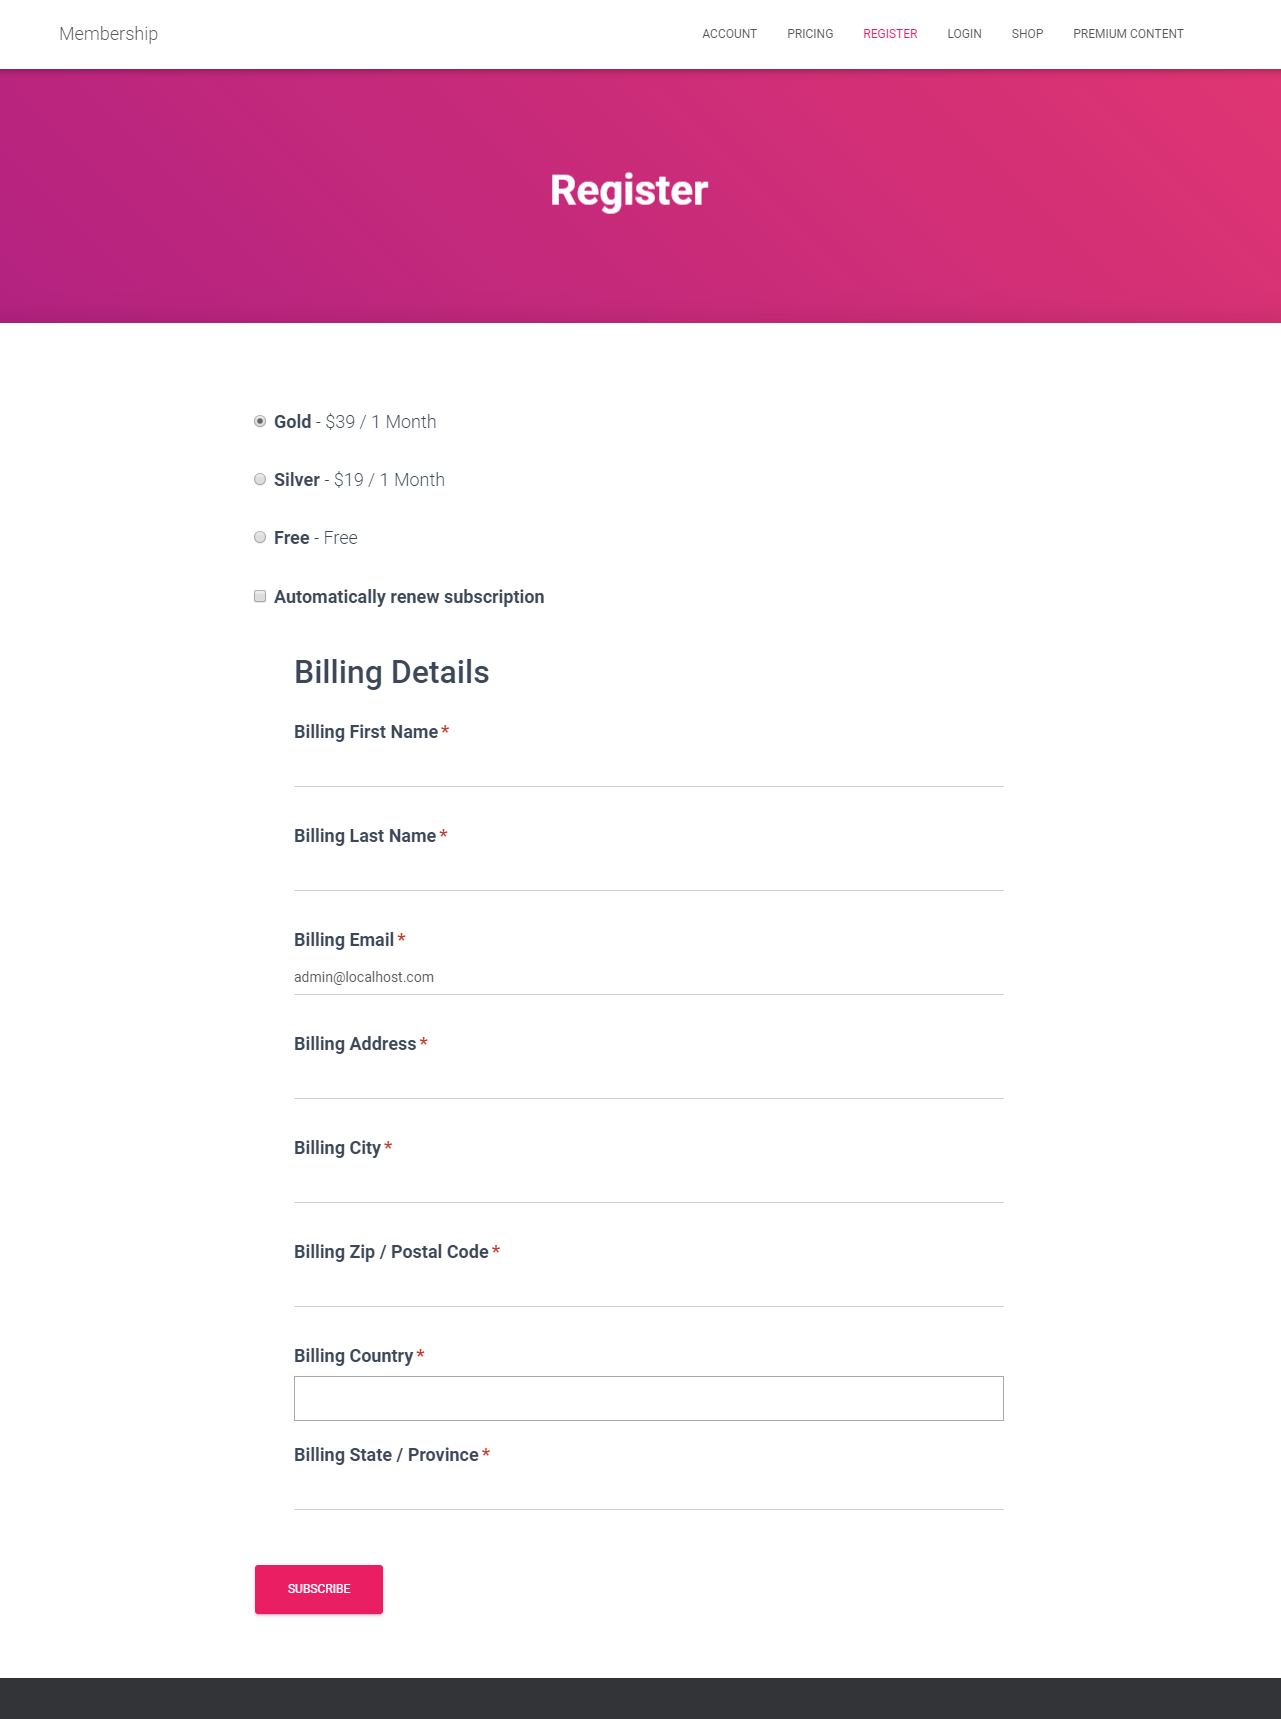Open the Billing Country dropdown
Screen dimensions: 1281x1719
point(648,1398)
